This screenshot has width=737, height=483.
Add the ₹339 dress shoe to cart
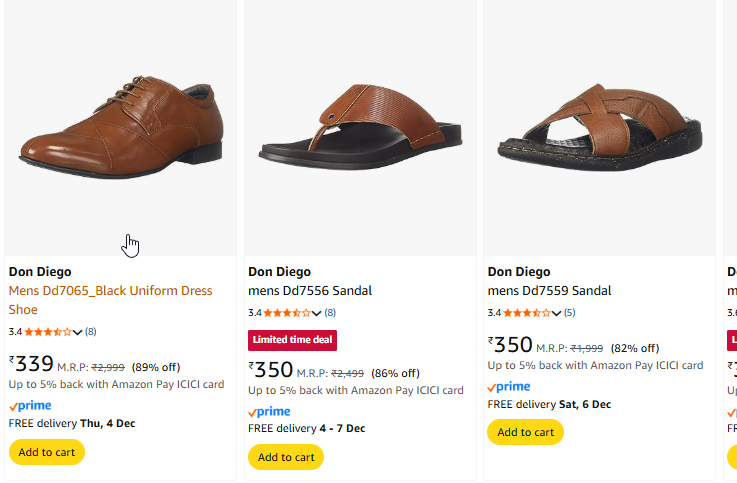pyautogui.click(x=46, y=452)
